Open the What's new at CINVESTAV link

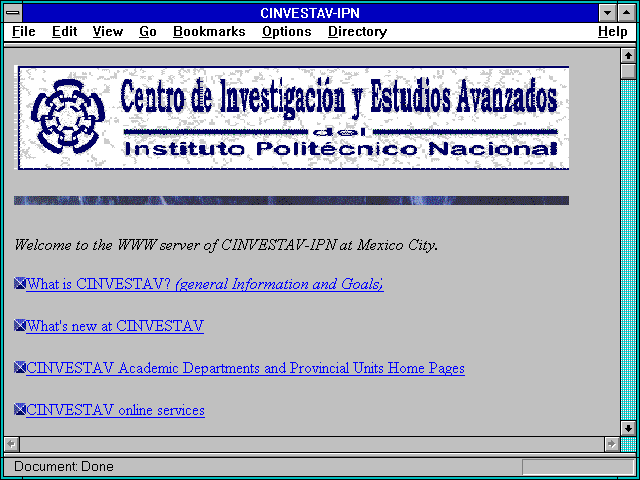115,326
